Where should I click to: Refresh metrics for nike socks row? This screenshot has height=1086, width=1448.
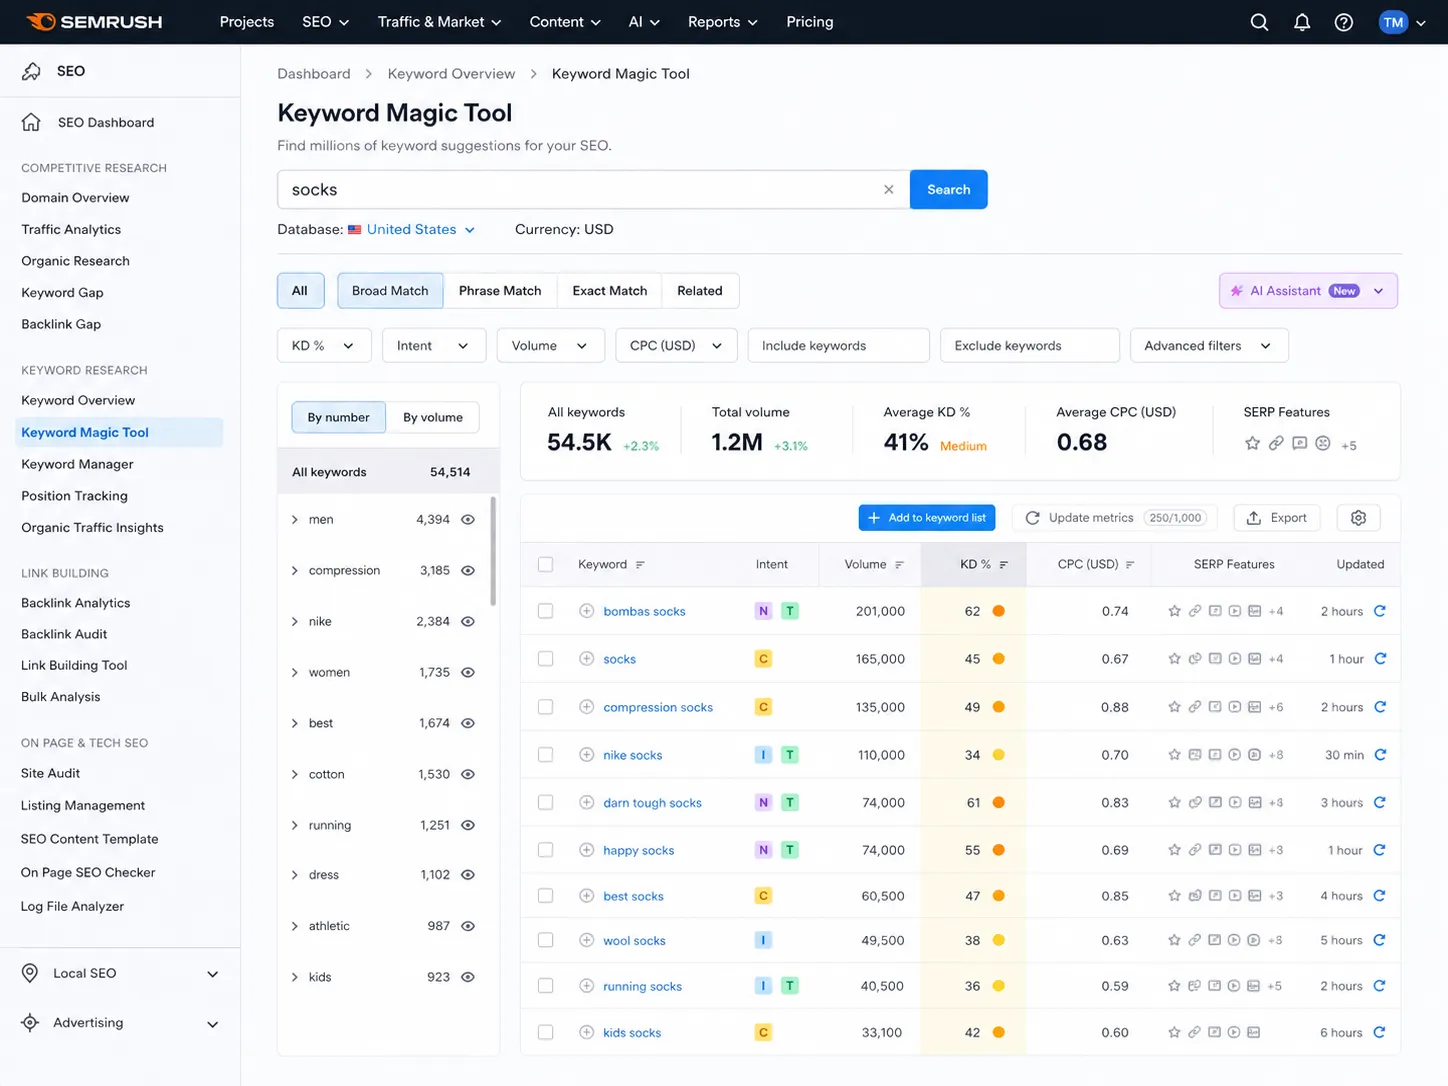click(x=1380, y=755)
